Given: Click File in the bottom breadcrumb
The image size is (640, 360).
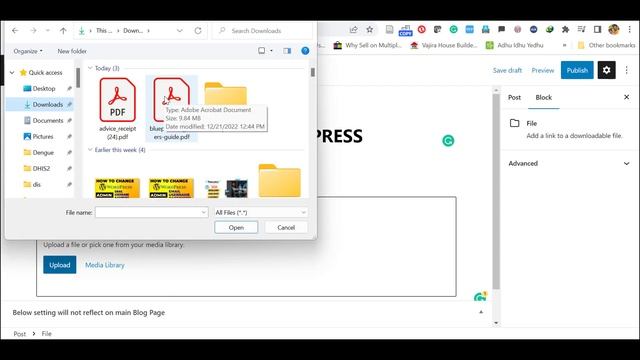Looking at the screenshot, I should coord(47,334).
